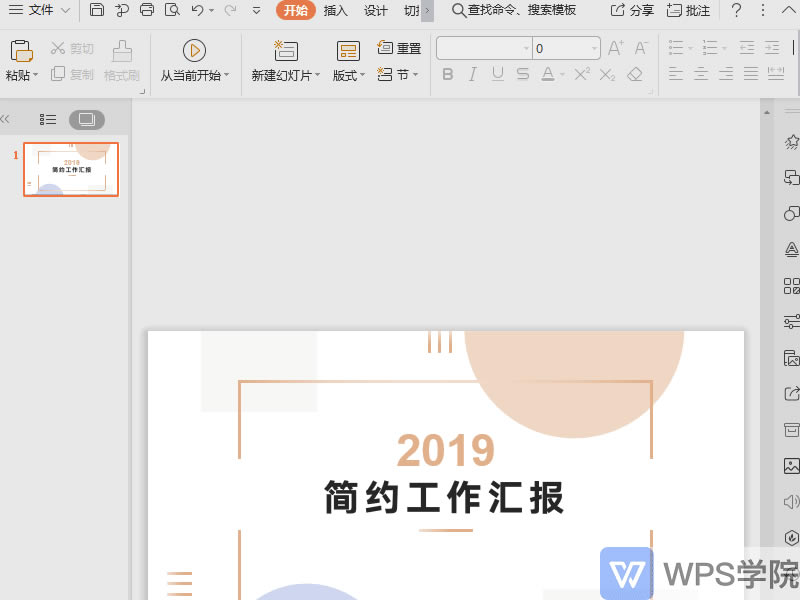Select slide 1 thumbnail in the slide panel
Viewport: 800px width, 600px height.
pos(70,169)
